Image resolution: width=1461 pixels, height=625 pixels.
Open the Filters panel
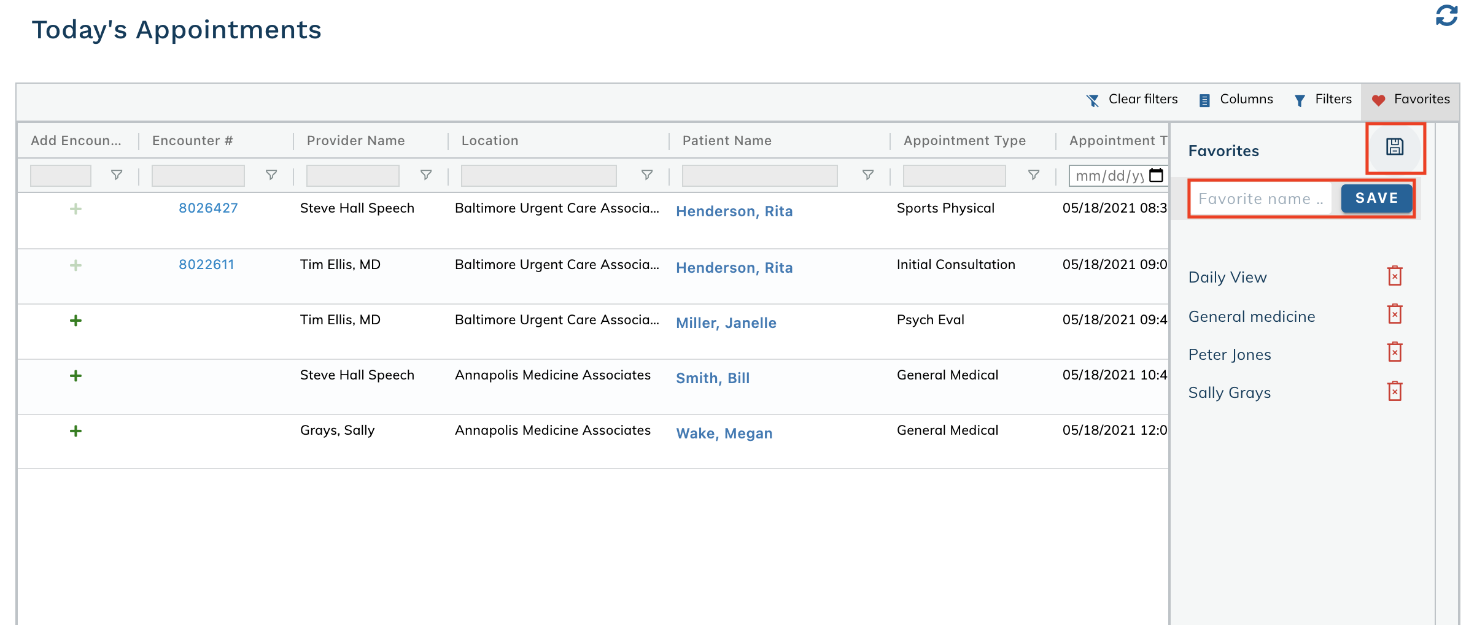1322,99
